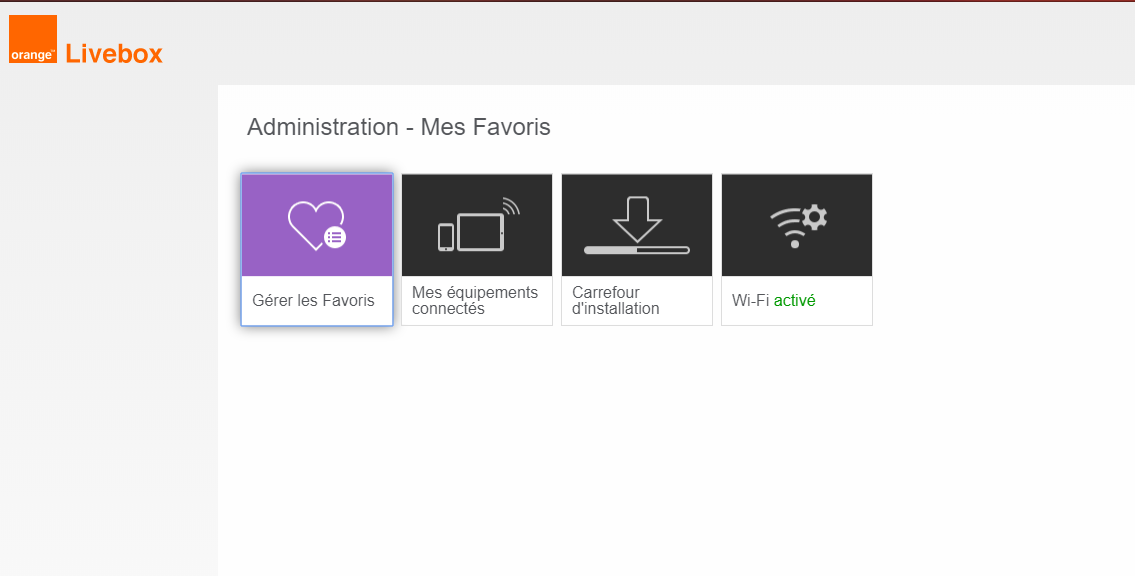Click the installation progress bar

[637, 249]
